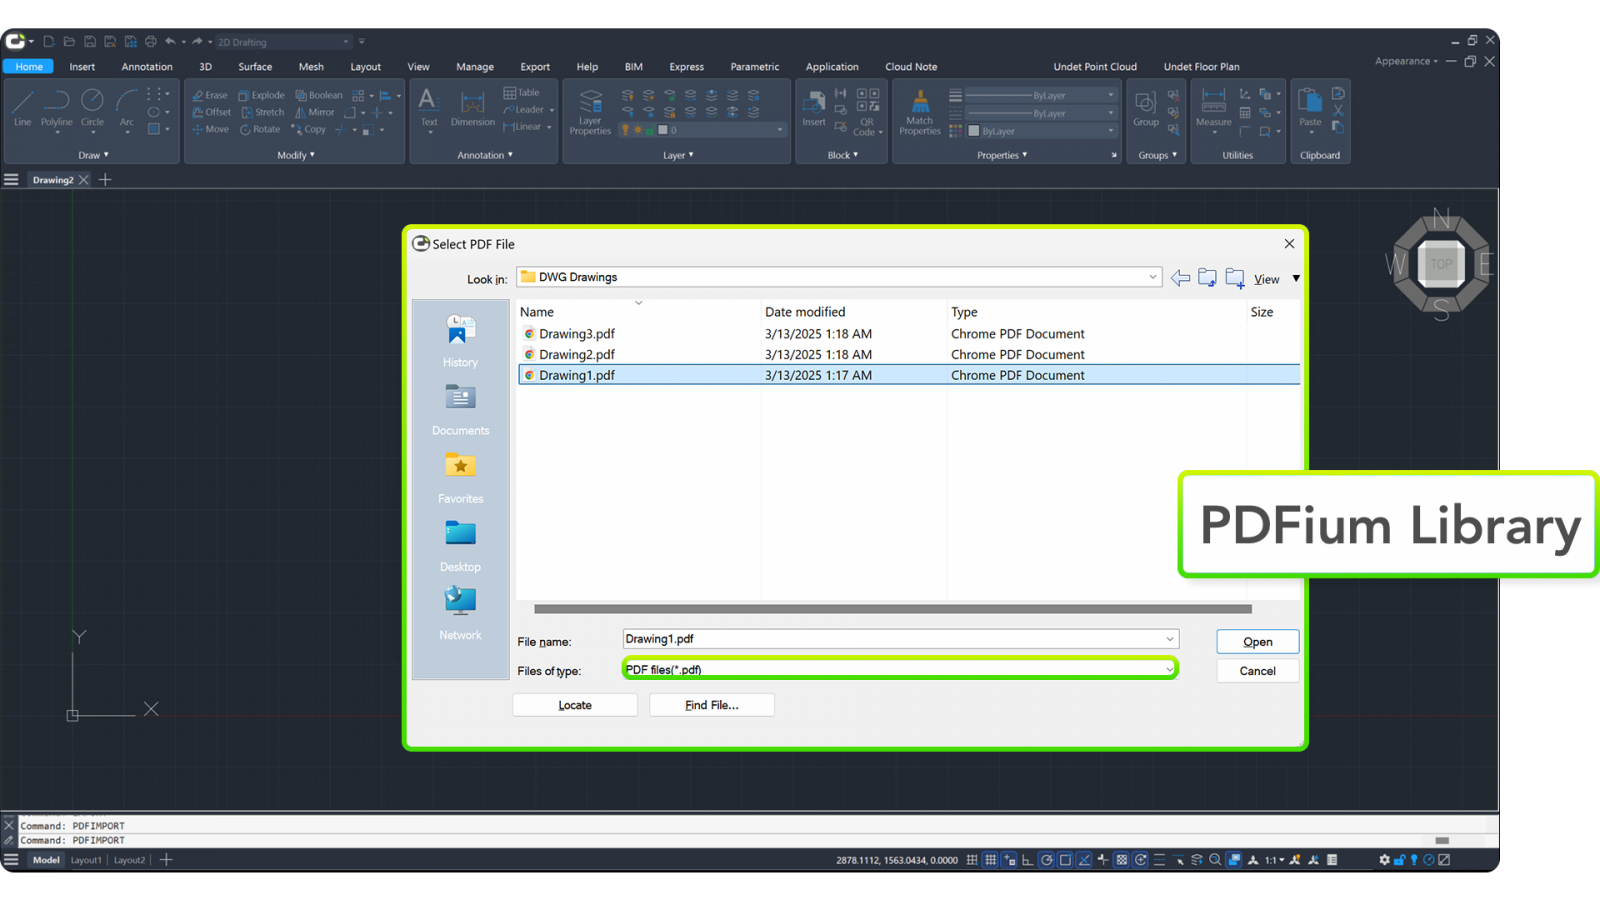Image resolution: width=1600 pixels, height=900 pixels.
Task: Click the horizontal scrollbar in file list
Action: [x=893, y=609]
